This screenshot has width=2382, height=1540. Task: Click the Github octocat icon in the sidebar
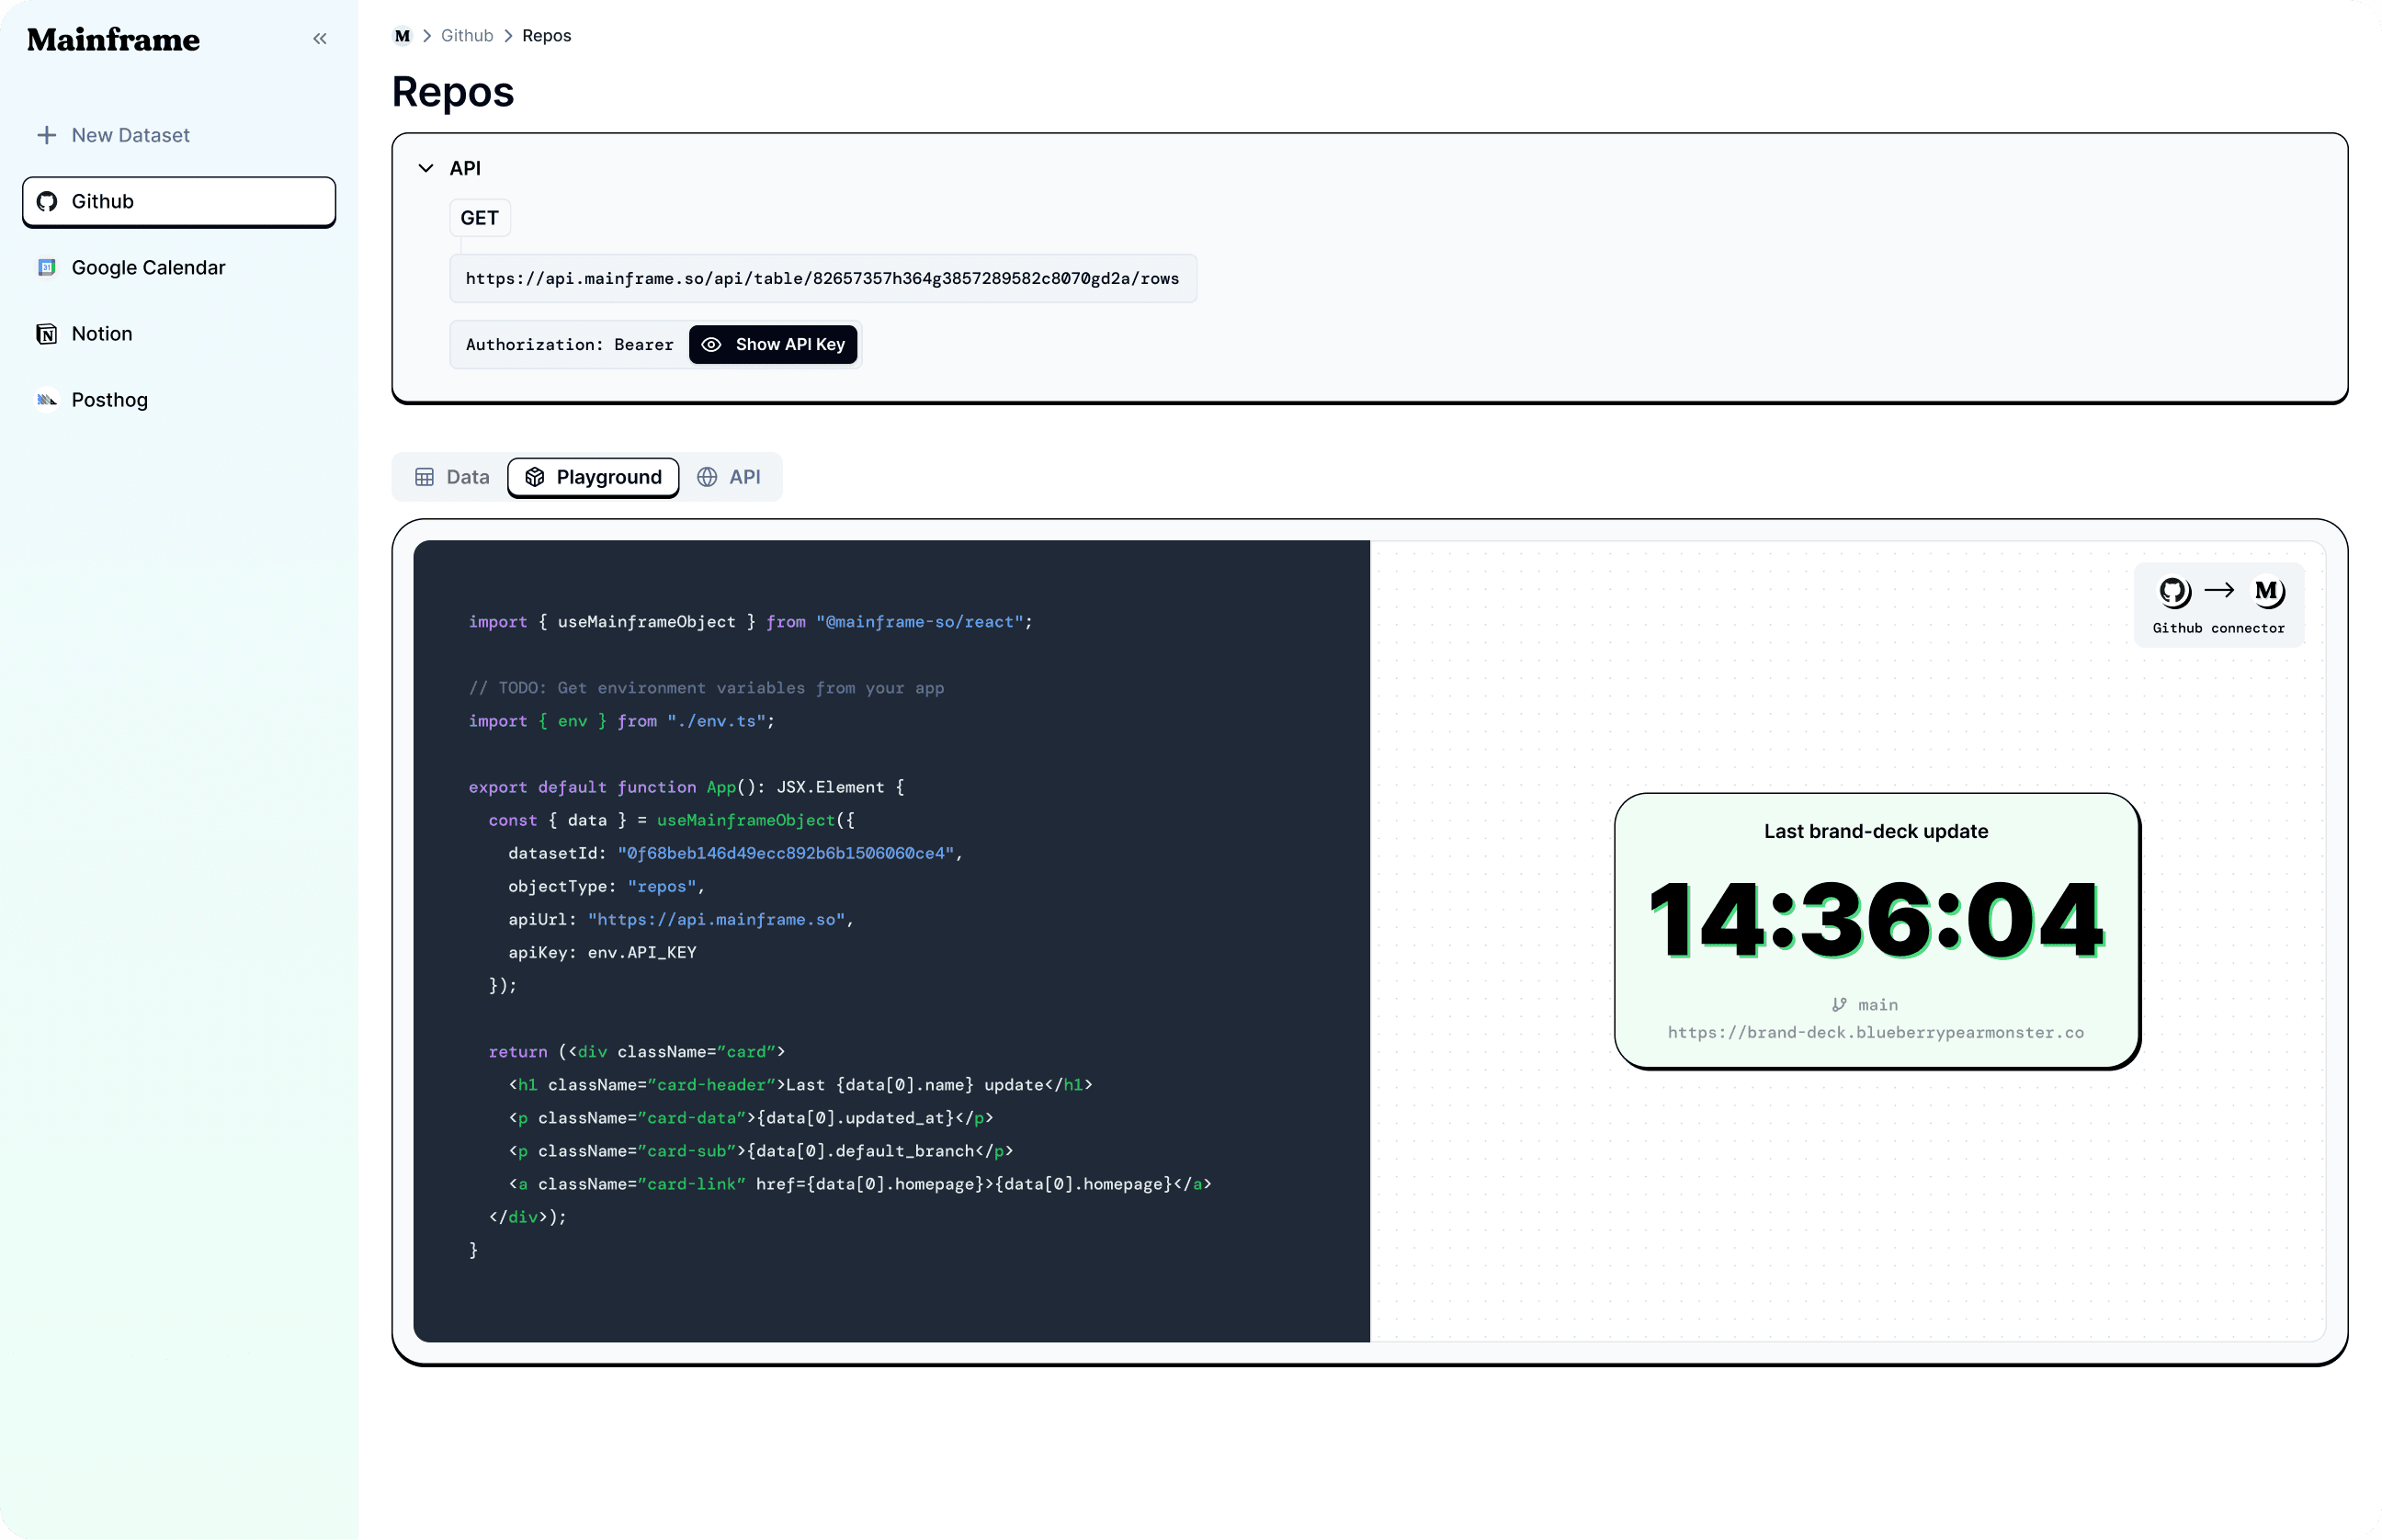(47, 202)
